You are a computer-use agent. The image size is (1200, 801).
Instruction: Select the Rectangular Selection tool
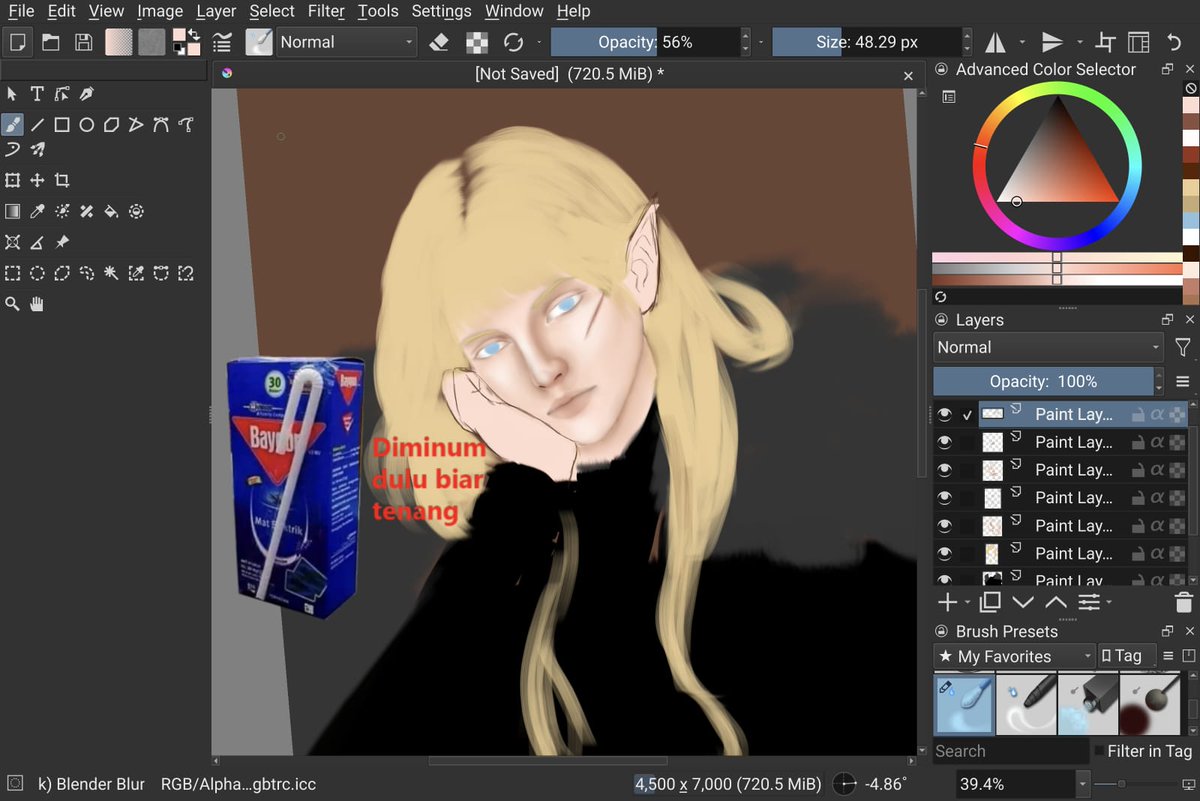[12, 273]
